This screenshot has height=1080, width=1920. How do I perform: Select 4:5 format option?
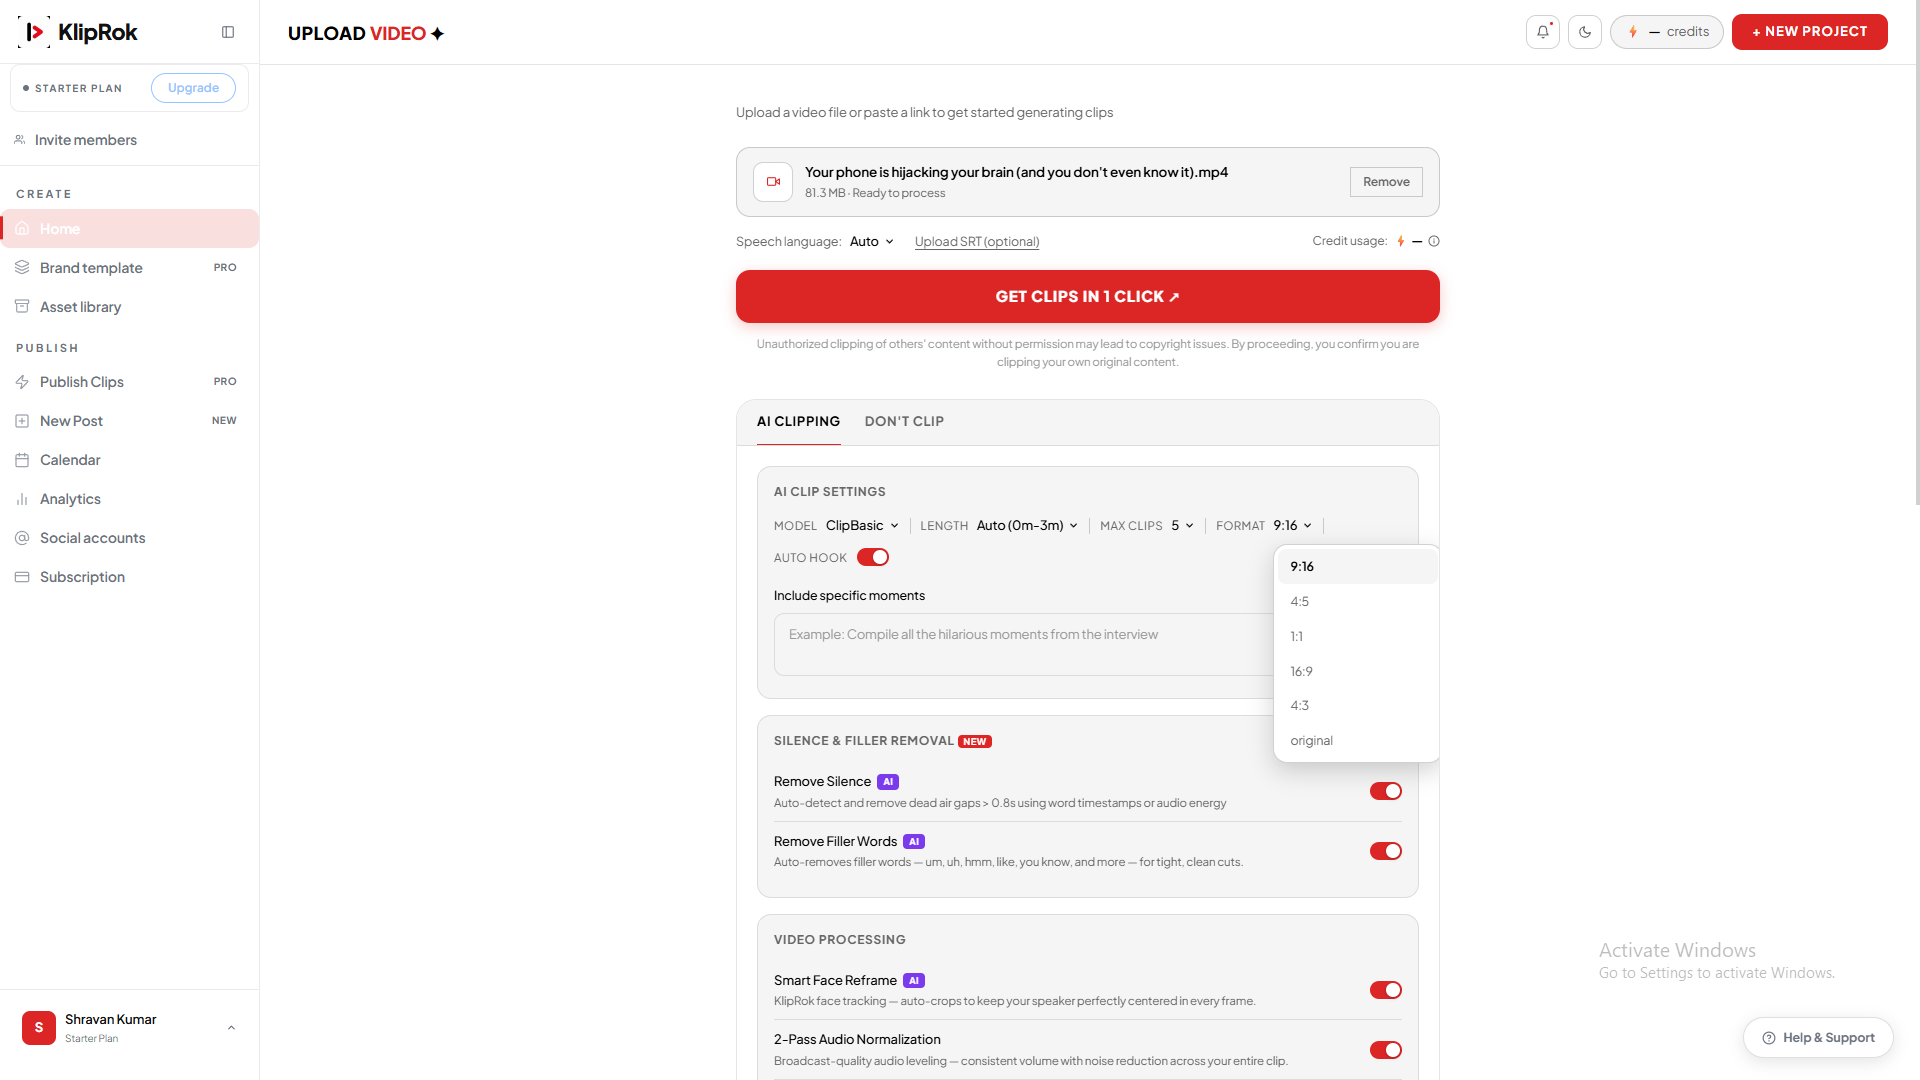click(x=1357, y=602)
